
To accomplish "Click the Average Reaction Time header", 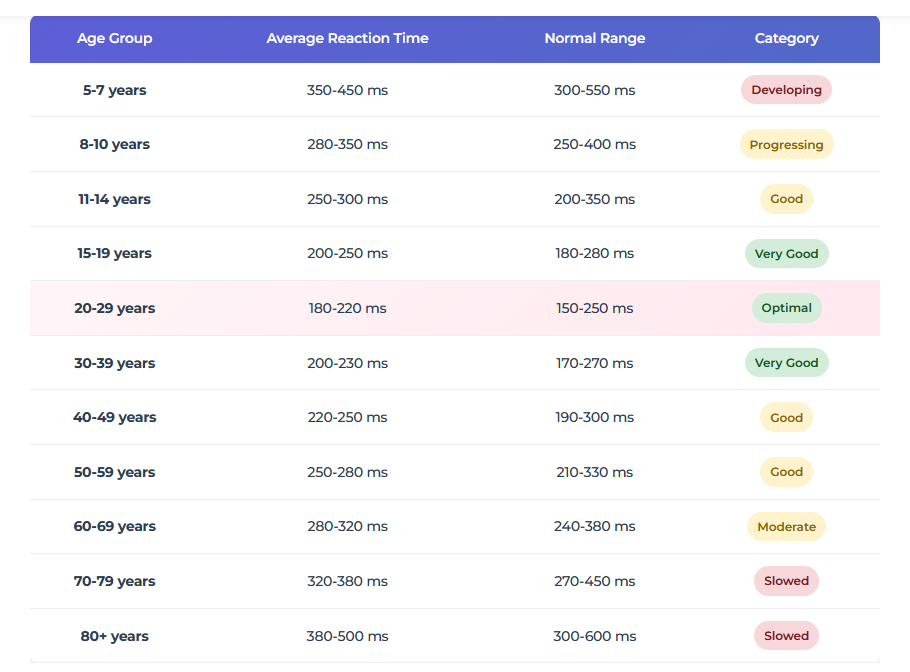I will 347,38.
